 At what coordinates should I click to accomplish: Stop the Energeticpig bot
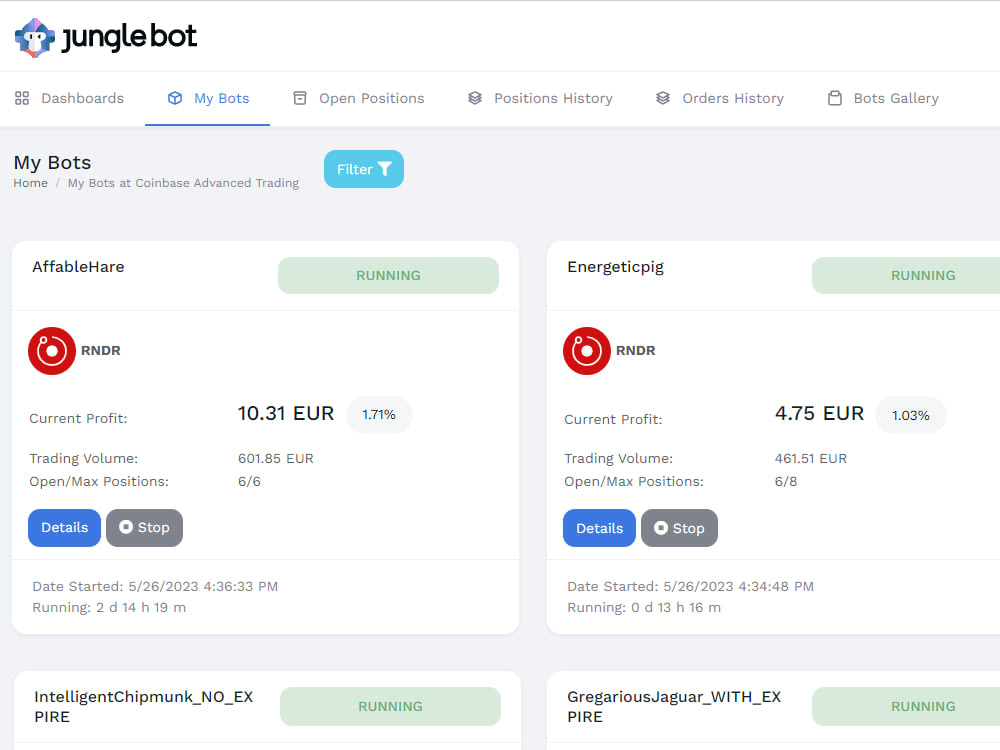pos(679,528)
